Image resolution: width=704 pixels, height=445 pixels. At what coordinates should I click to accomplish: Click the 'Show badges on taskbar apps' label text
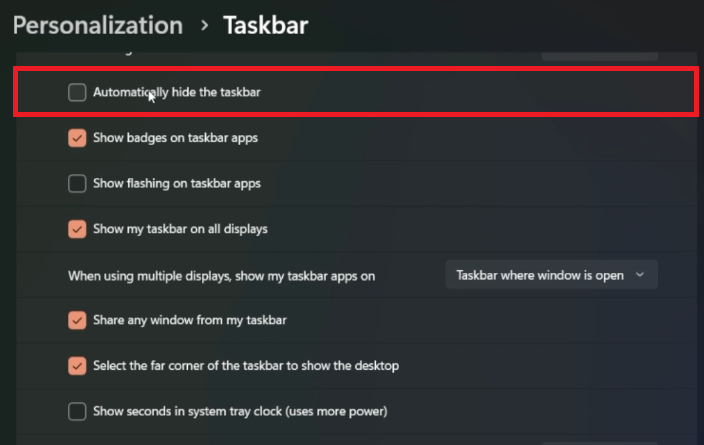pyautogui.click(x=175, y=138)
